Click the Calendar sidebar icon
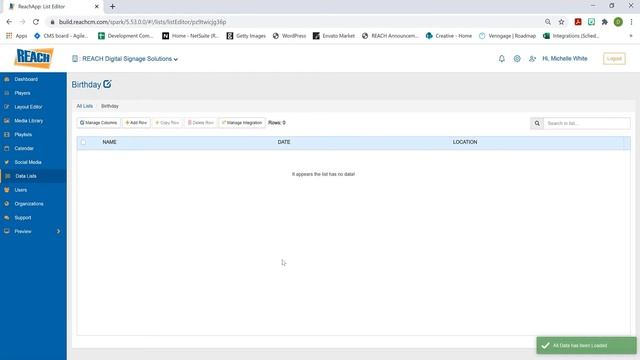Screen dimensions: 640x360 (7, 149)
